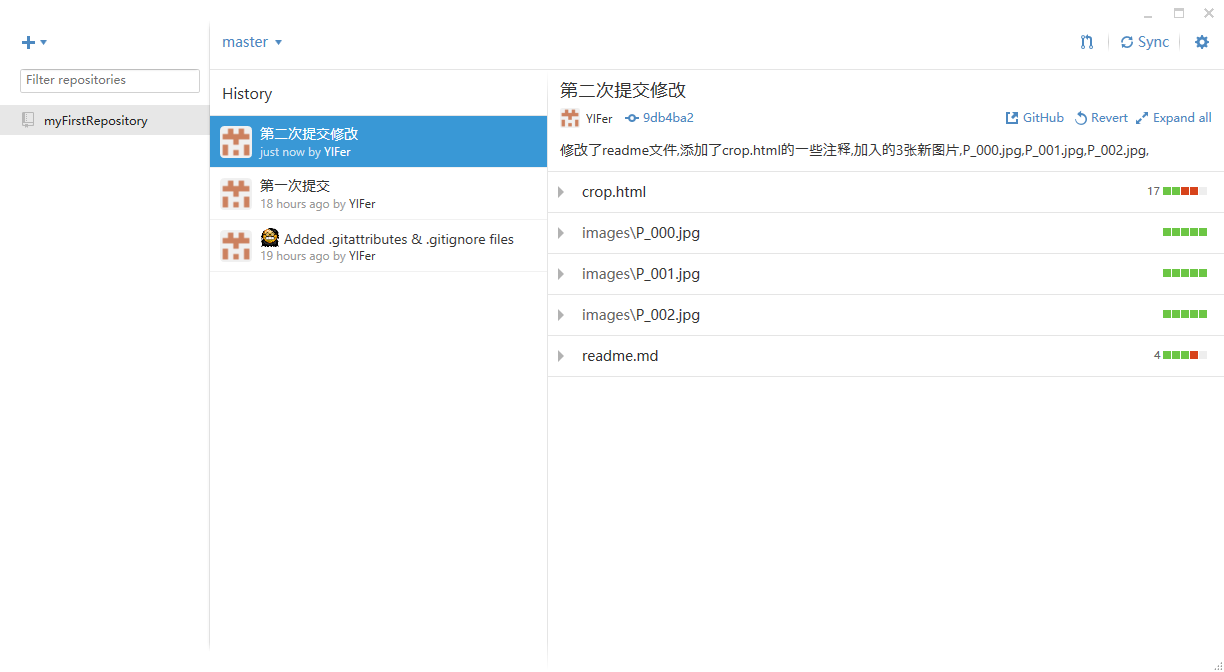Open the add repository plus menu
This screenshot has width=1224, height=672.
pos(34,42)
